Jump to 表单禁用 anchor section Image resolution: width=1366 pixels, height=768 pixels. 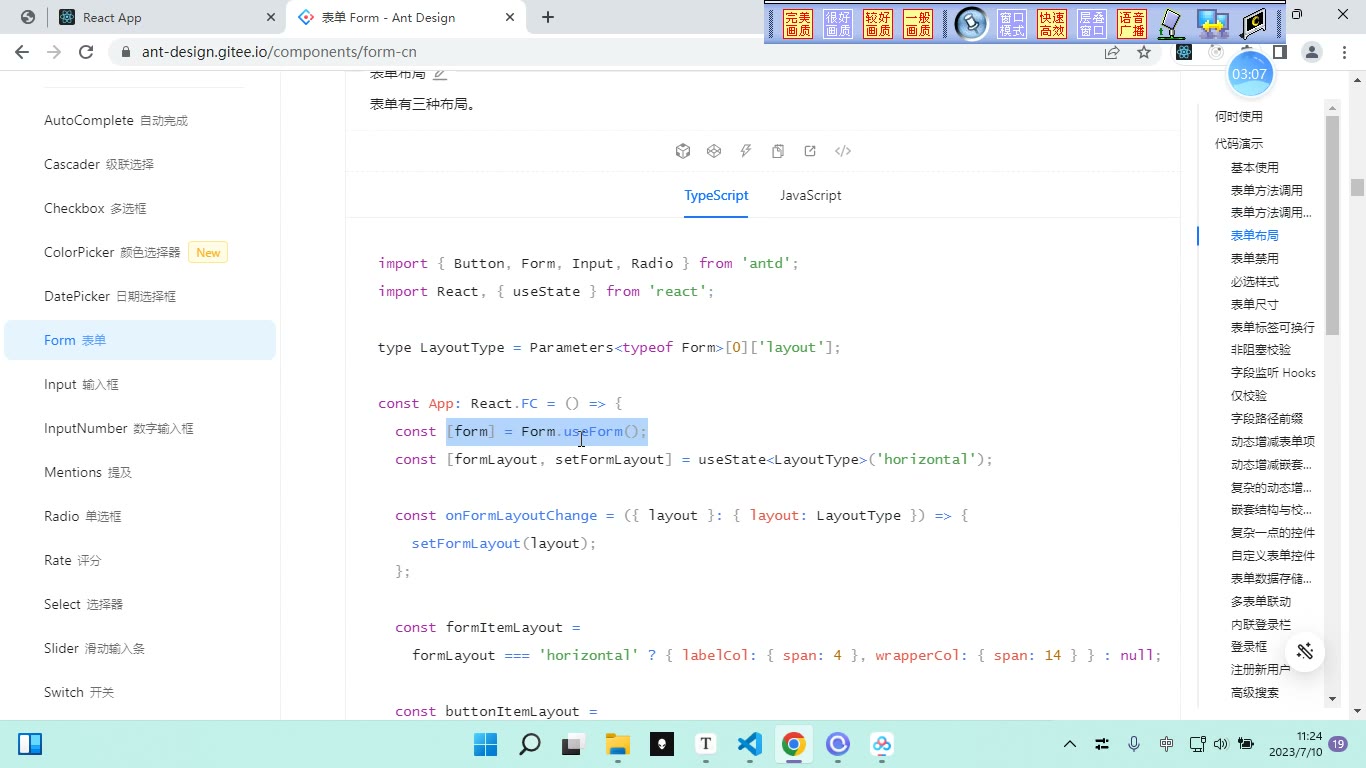pos(1254,258)
